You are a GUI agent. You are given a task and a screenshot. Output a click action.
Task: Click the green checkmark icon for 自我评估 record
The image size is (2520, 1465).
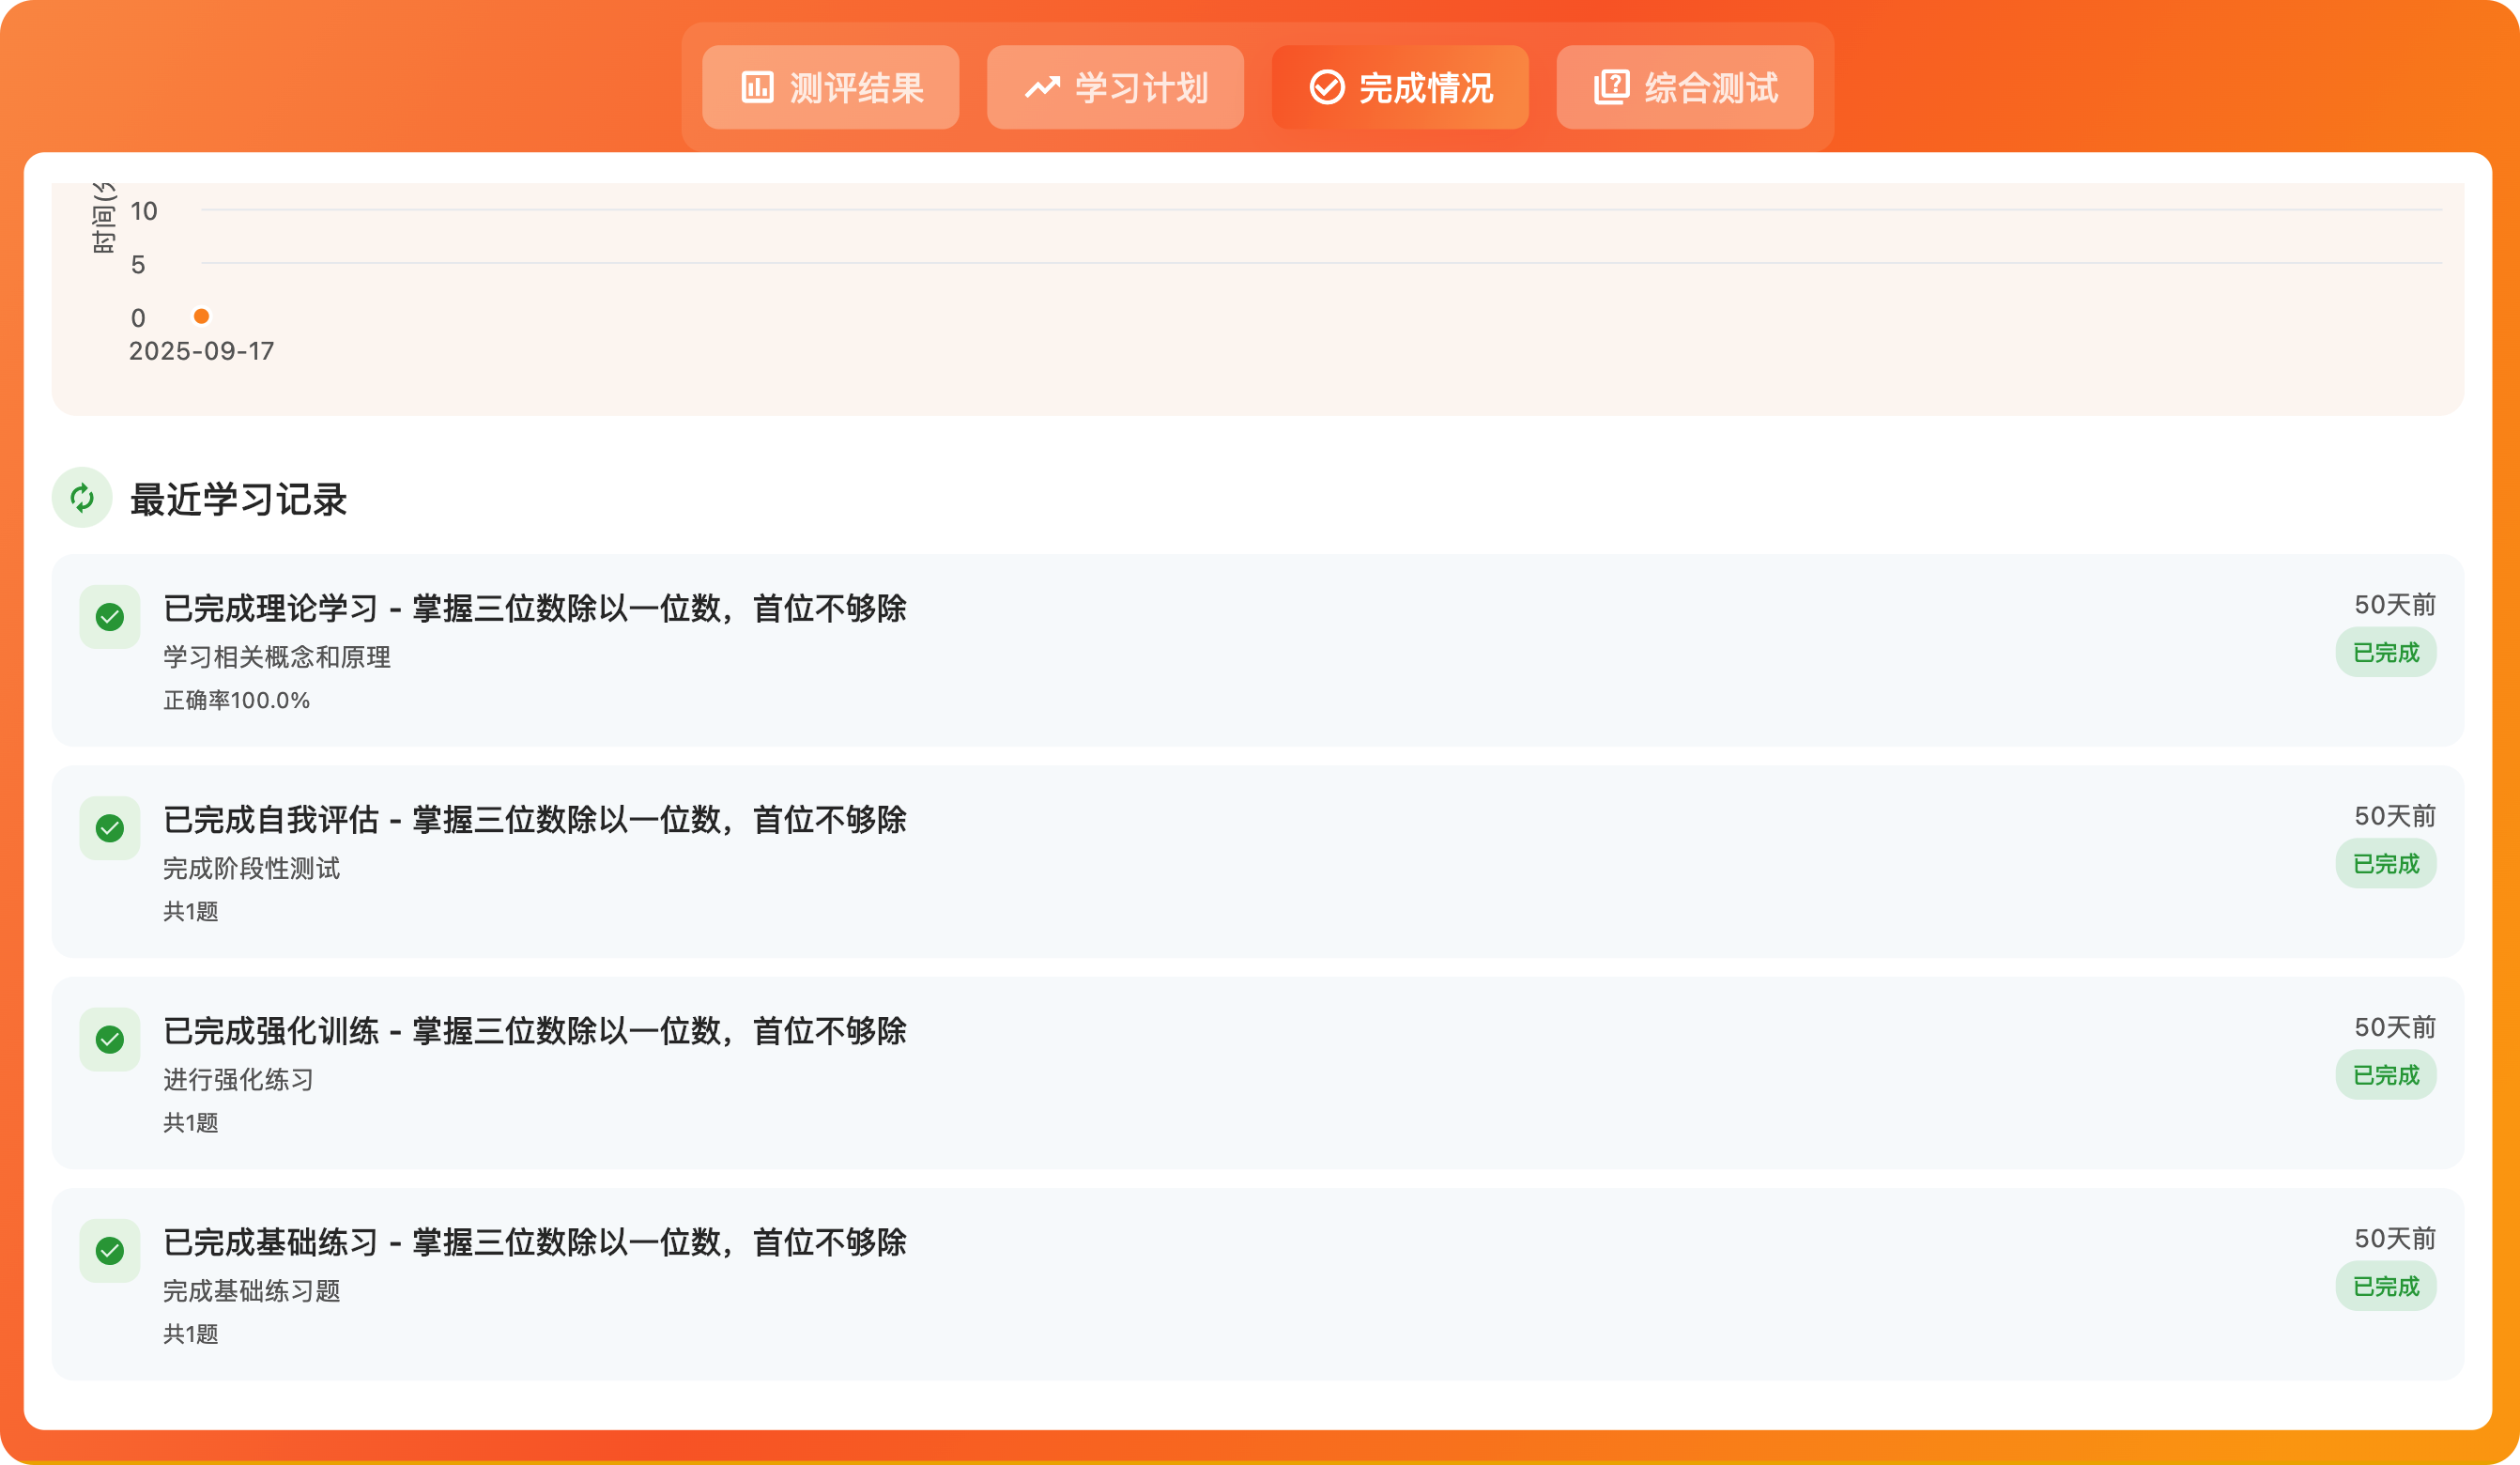point(110,829)
